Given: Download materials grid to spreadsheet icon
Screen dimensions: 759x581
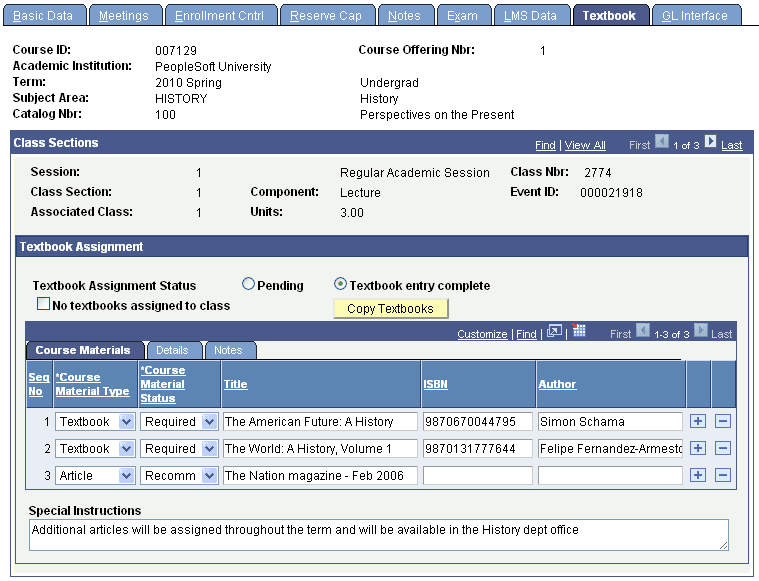Looking at the screenshot, I should [x=578, y=330].
